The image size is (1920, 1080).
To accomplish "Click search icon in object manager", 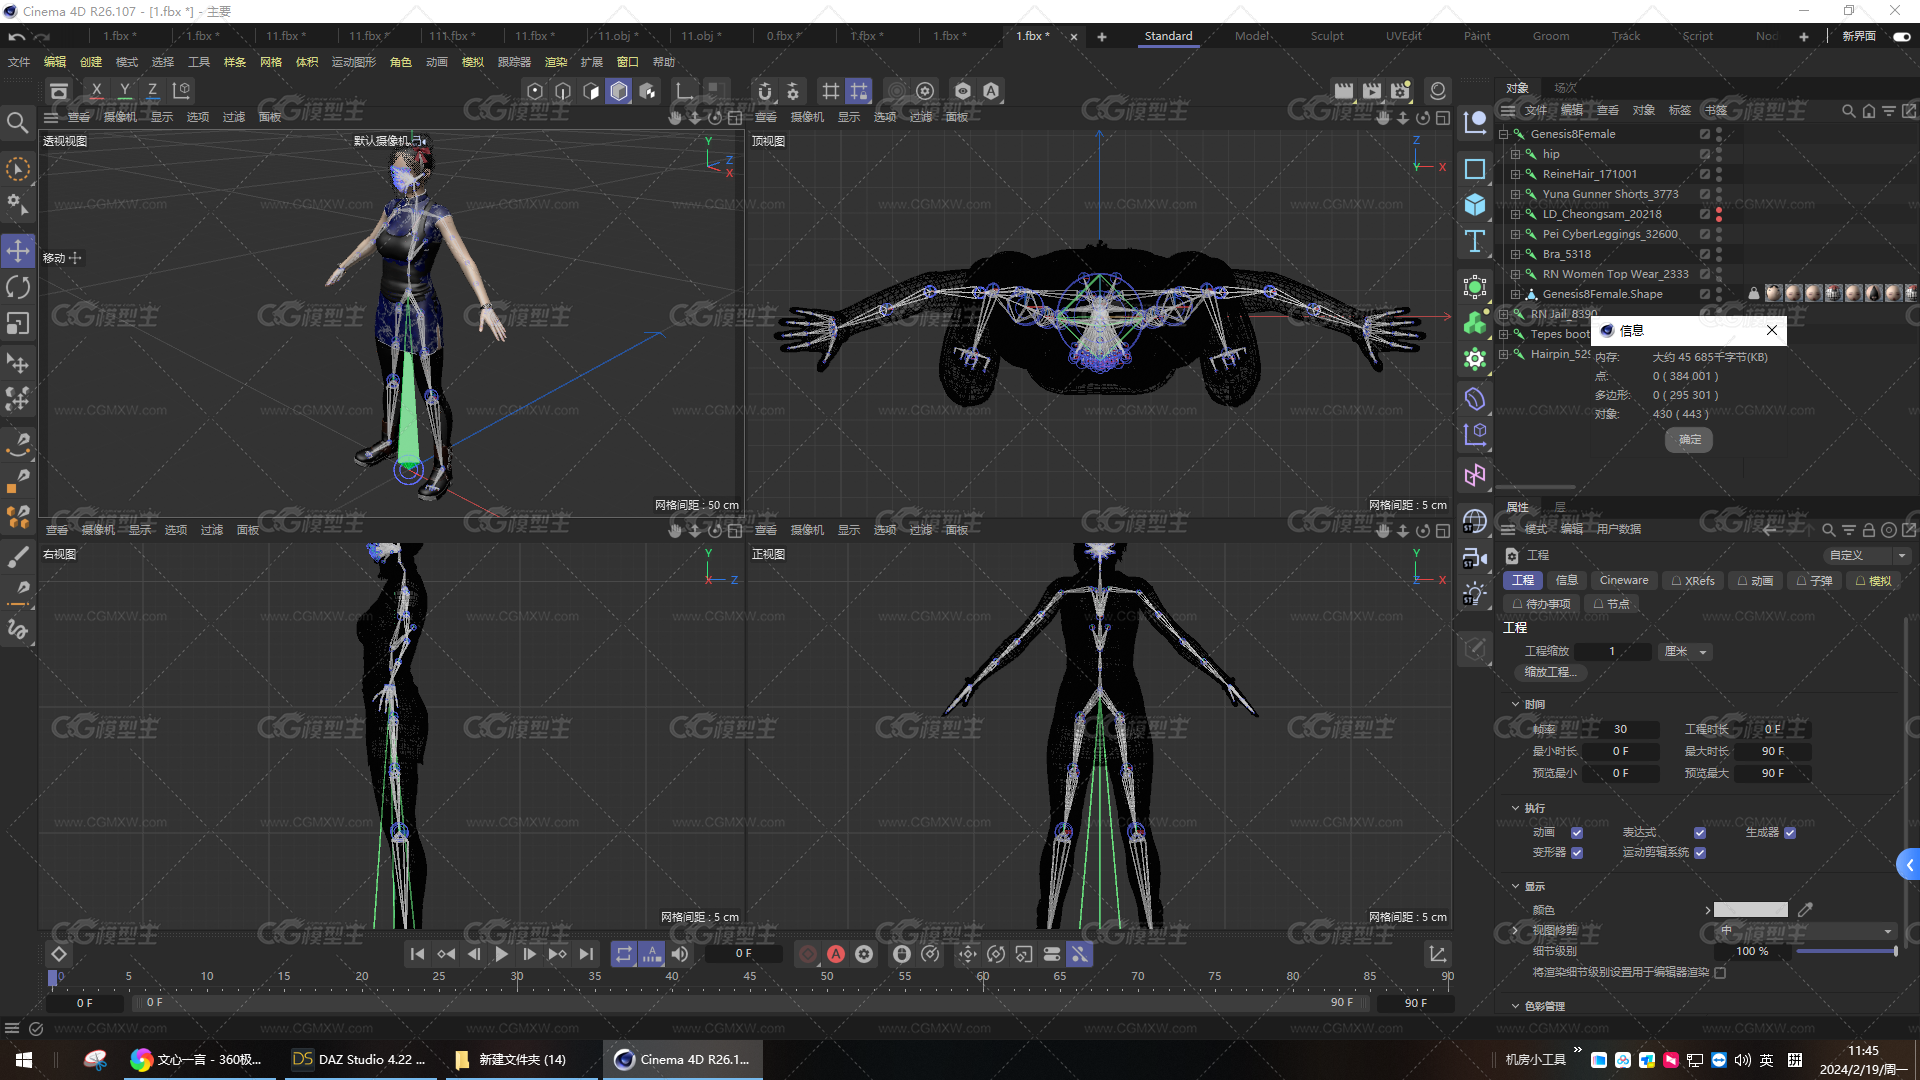I will (x=1848, y=111).
